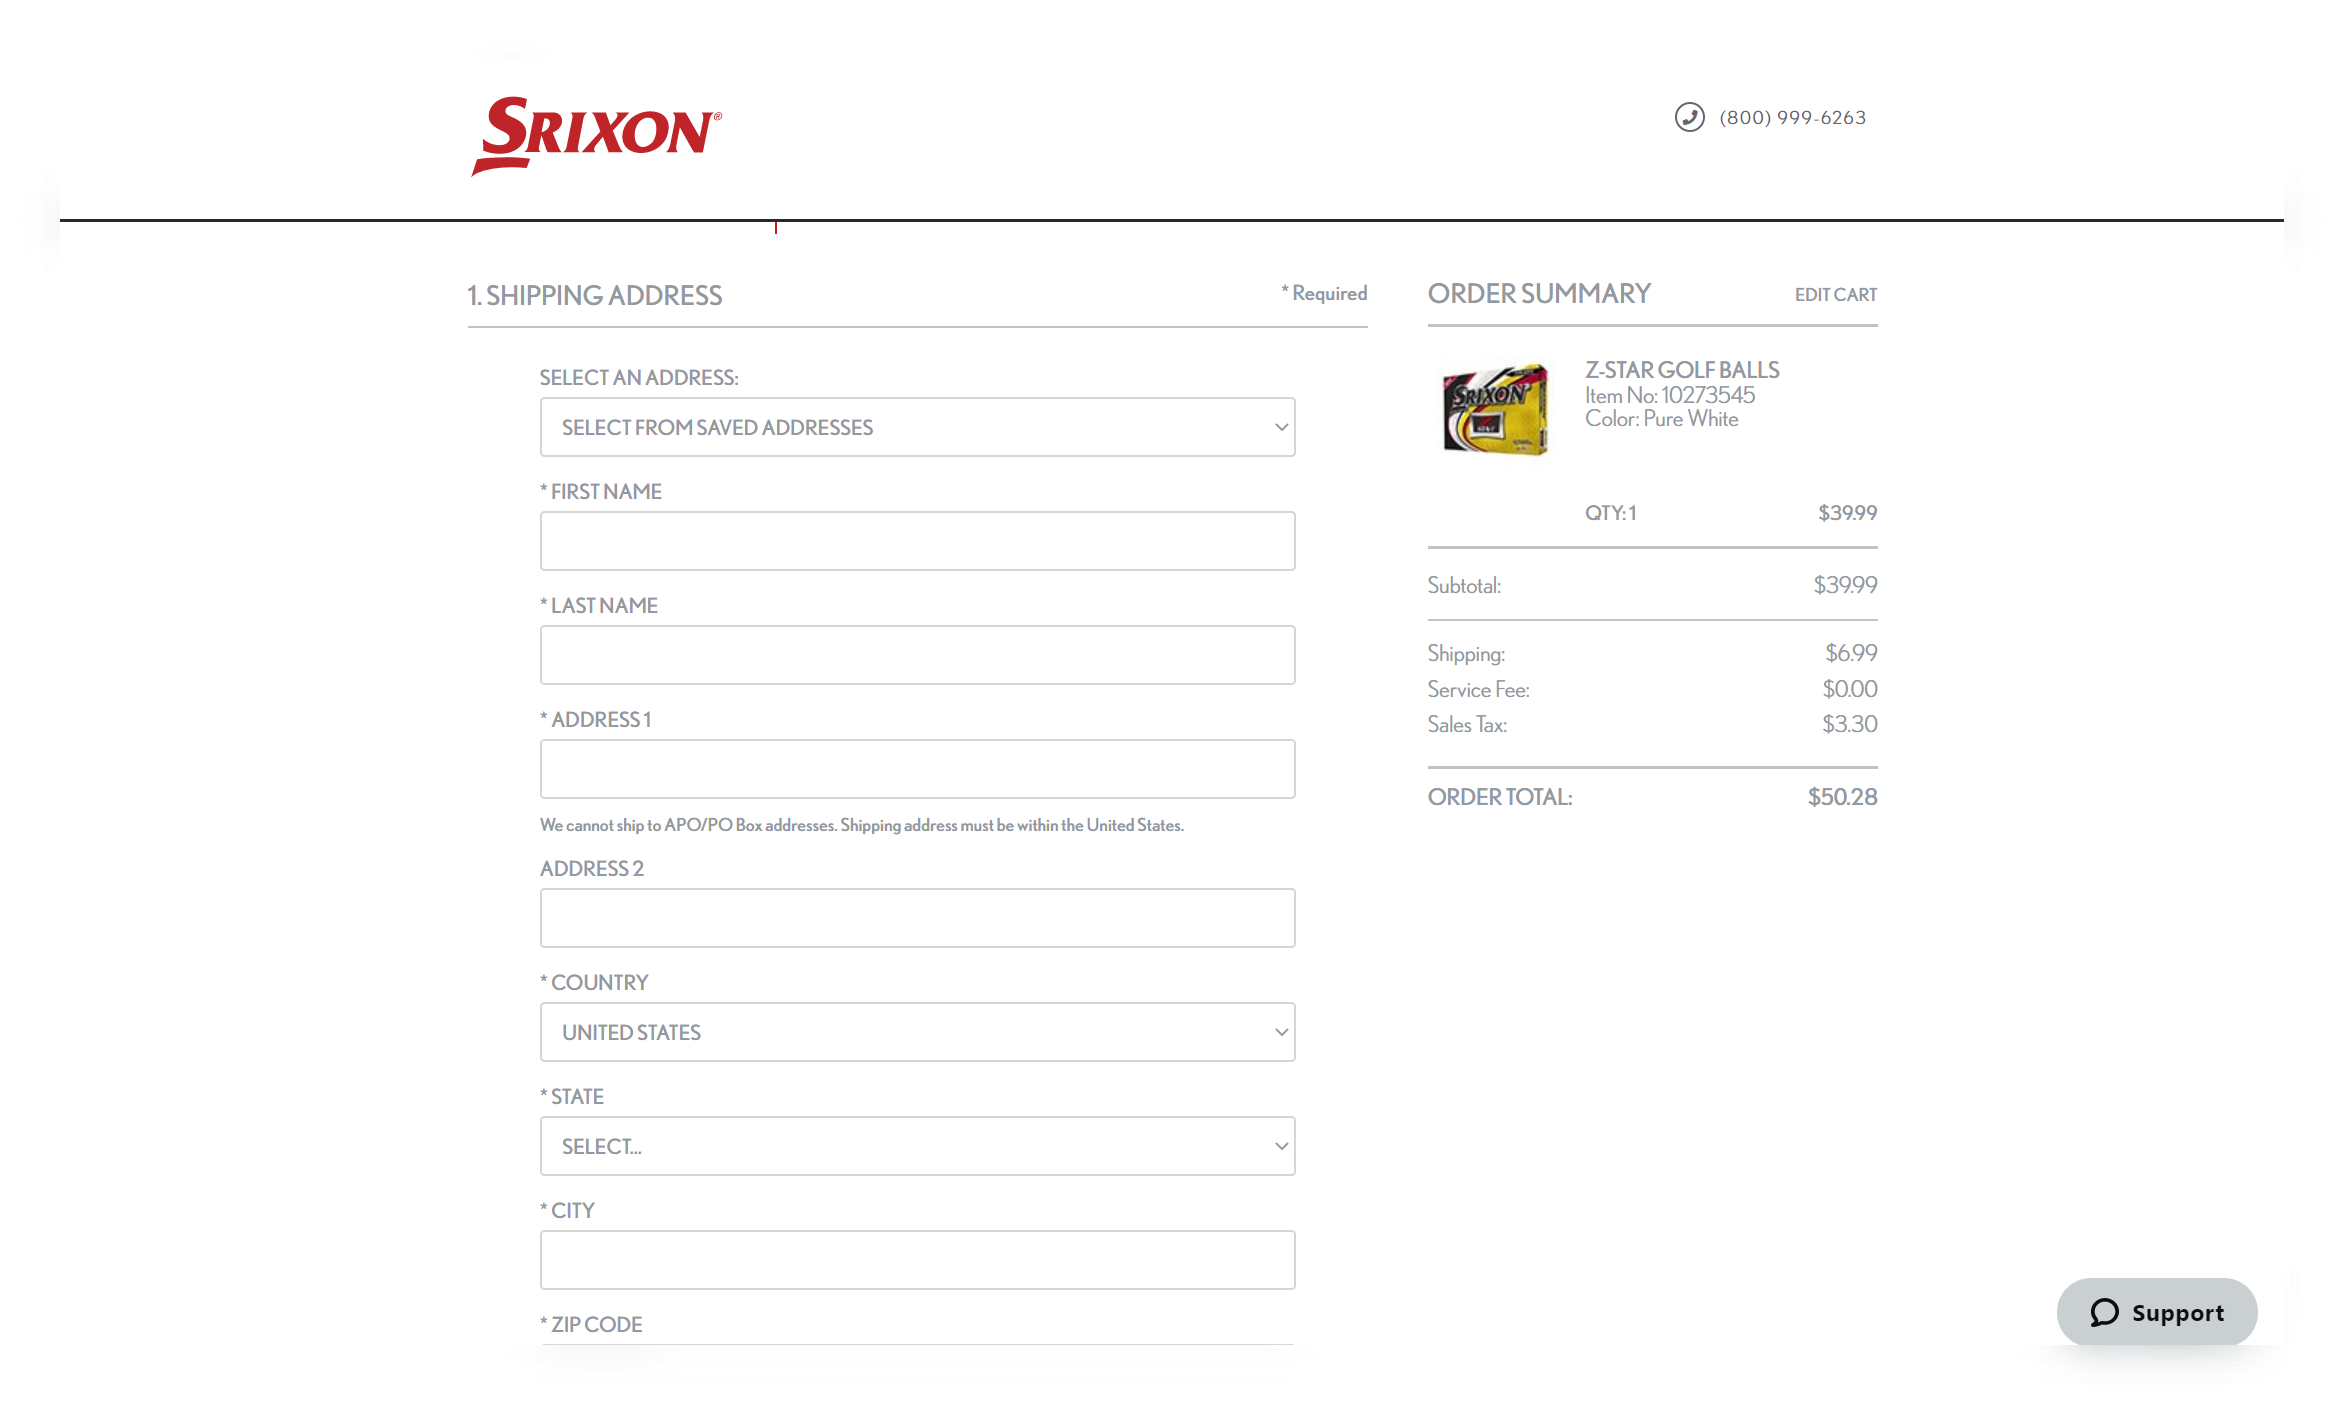Image resolution: width=2344 pixels, height=1405 pixels.
Task: Click the chat bubble icon in Support
Action: [2104, 1312]
